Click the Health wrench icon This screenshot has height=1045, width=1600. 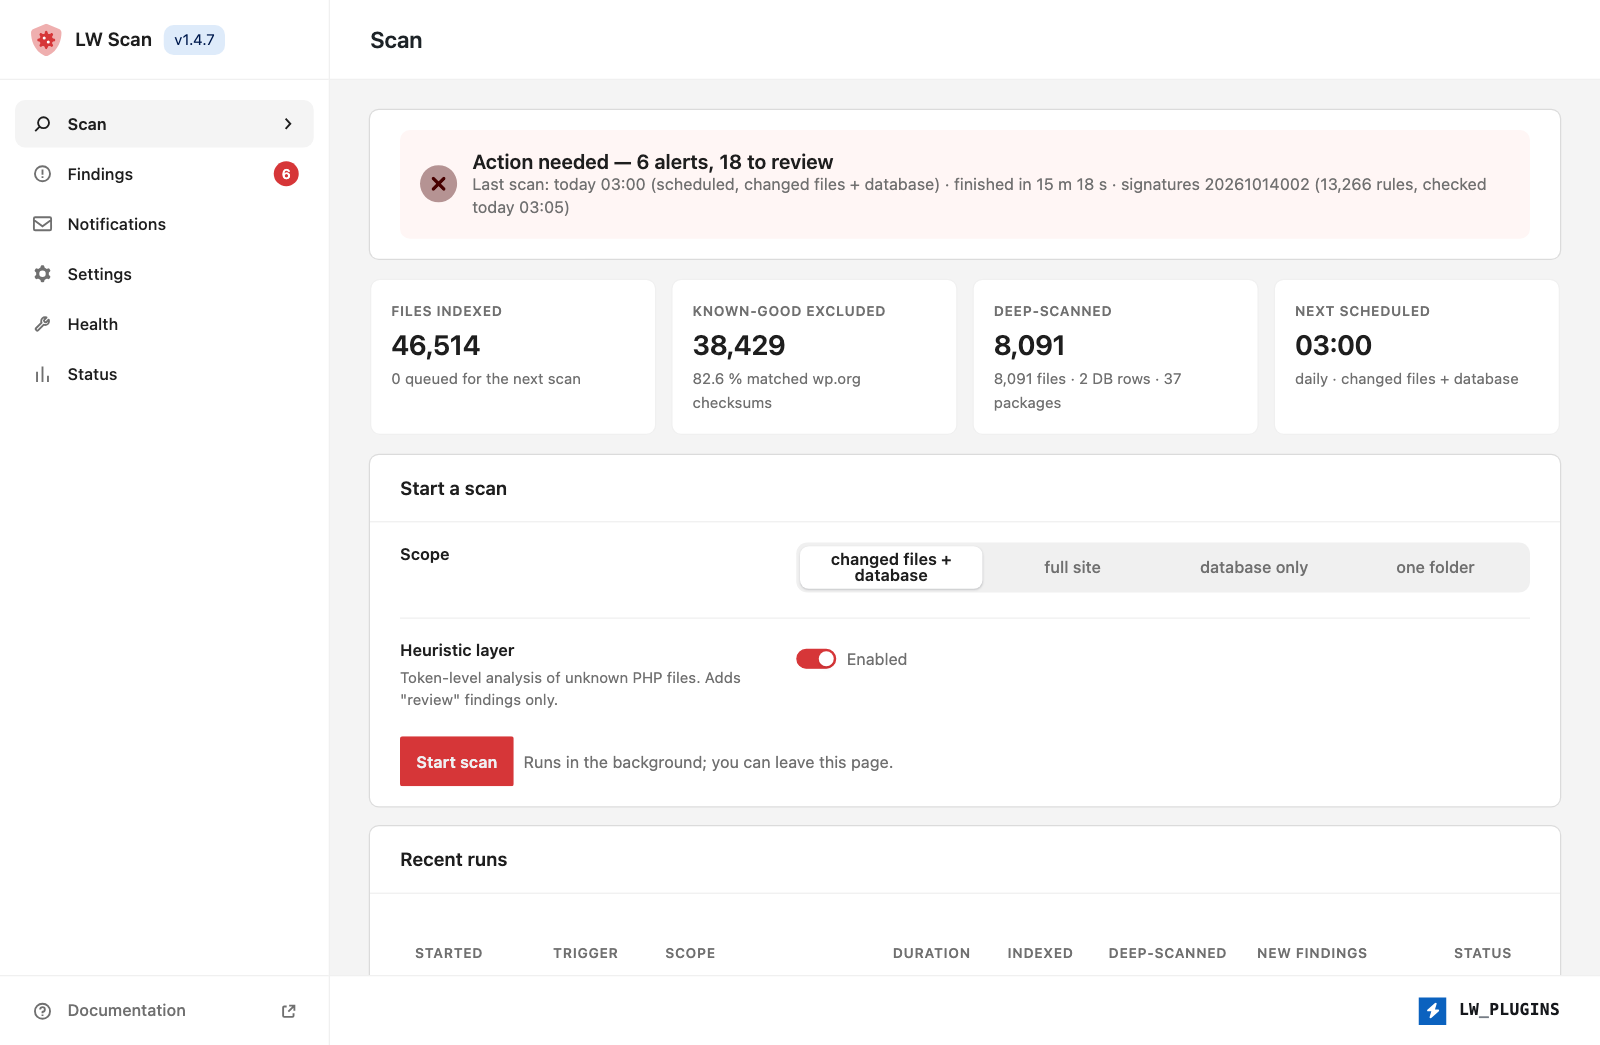point(42,324)
